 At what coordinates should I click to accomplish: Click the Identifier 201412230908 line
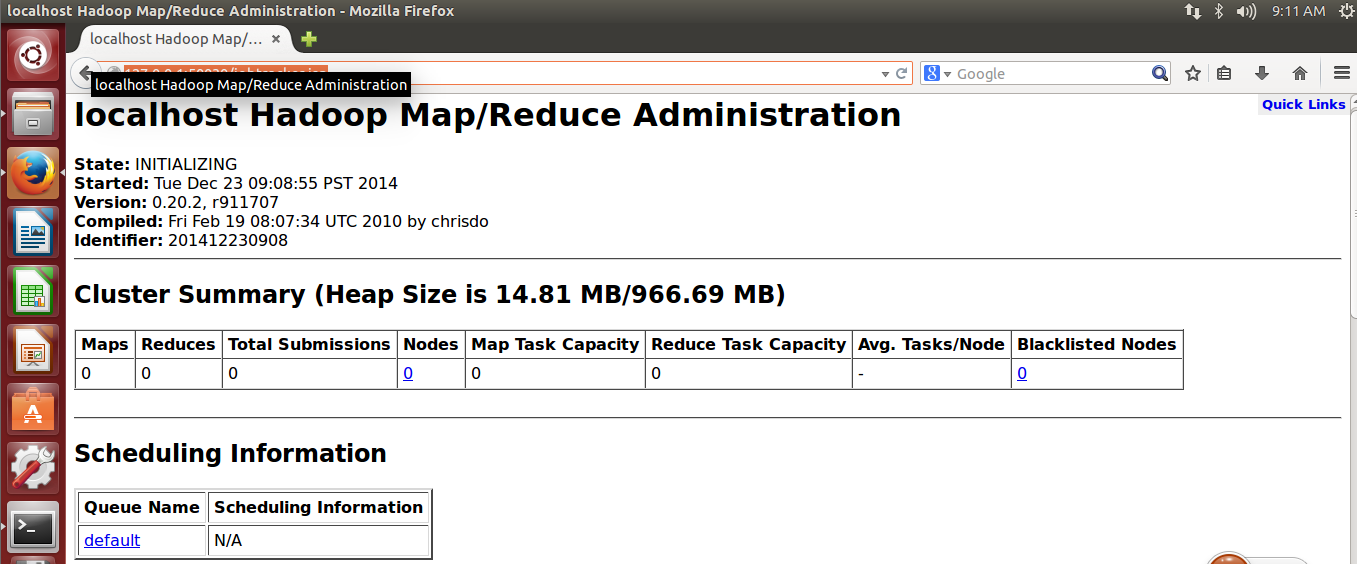click(181, 240)
